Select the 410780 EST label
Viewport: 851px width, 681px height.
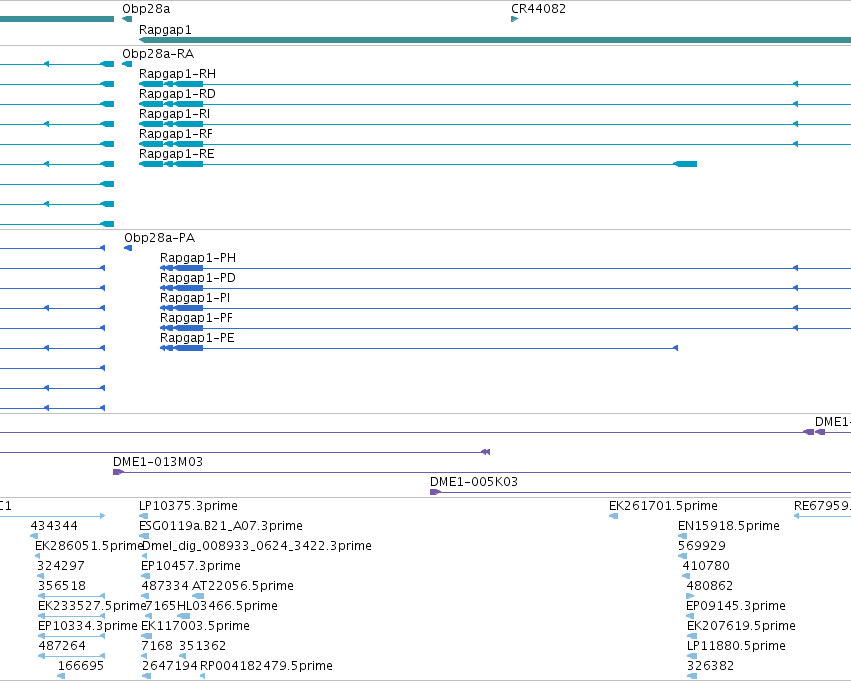click(706, 566)
